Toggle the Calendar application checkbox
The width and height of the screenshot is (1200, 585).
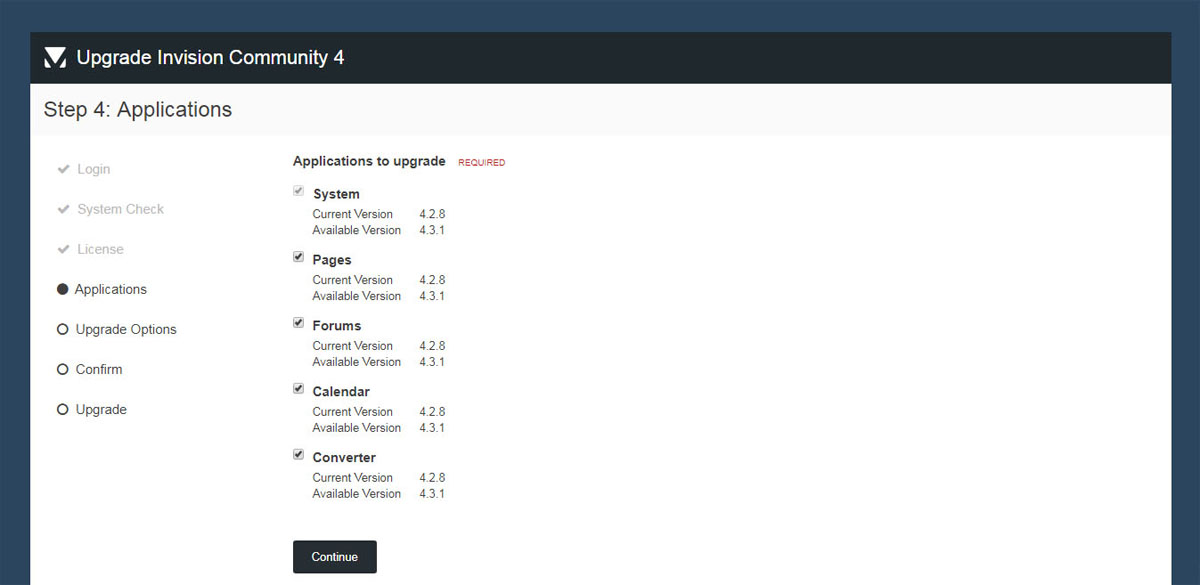point(298,389)
